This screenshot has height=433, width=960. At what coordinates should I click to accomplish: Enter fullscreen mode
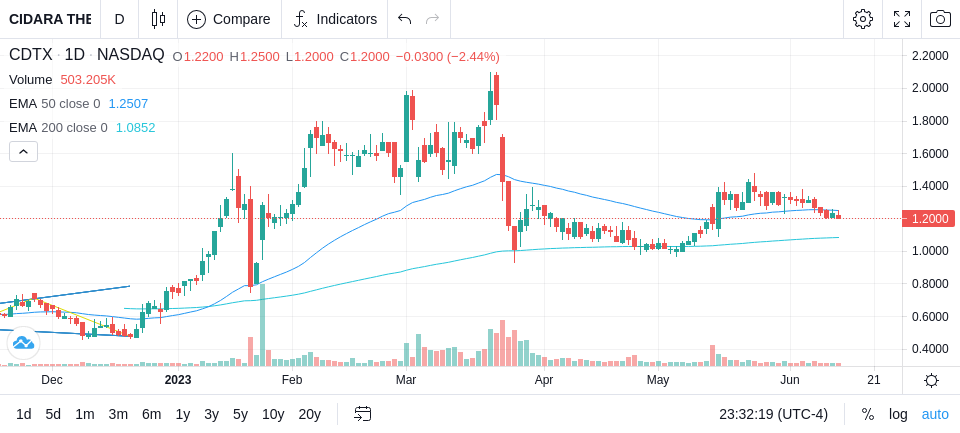tap(902, 19)
